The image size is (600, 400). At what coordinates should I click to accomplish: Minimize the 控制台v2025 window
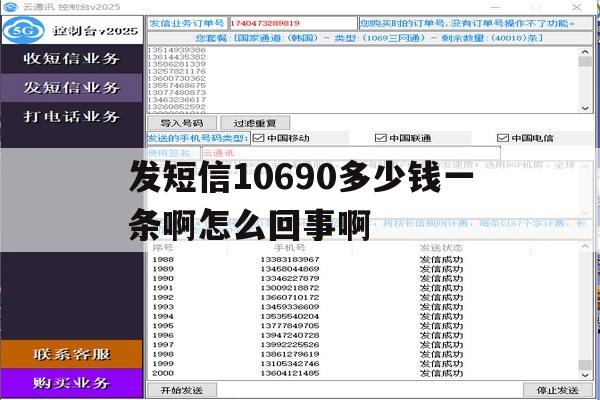pos(496,7)
